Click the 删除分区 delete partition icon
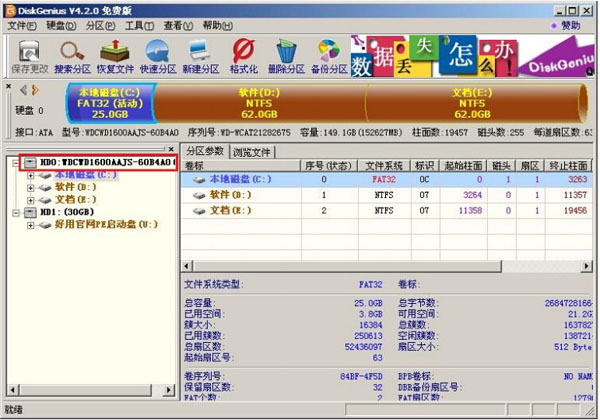 (x=286, y=57)
